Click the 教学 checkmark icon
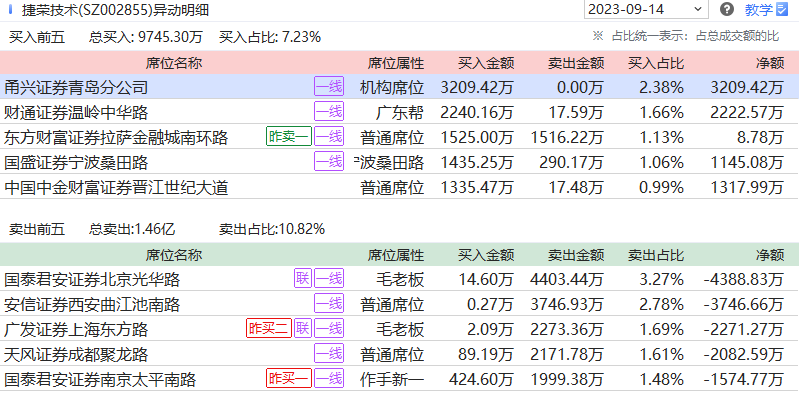Viewport: 799px width, 397px height. click(782, 9)
